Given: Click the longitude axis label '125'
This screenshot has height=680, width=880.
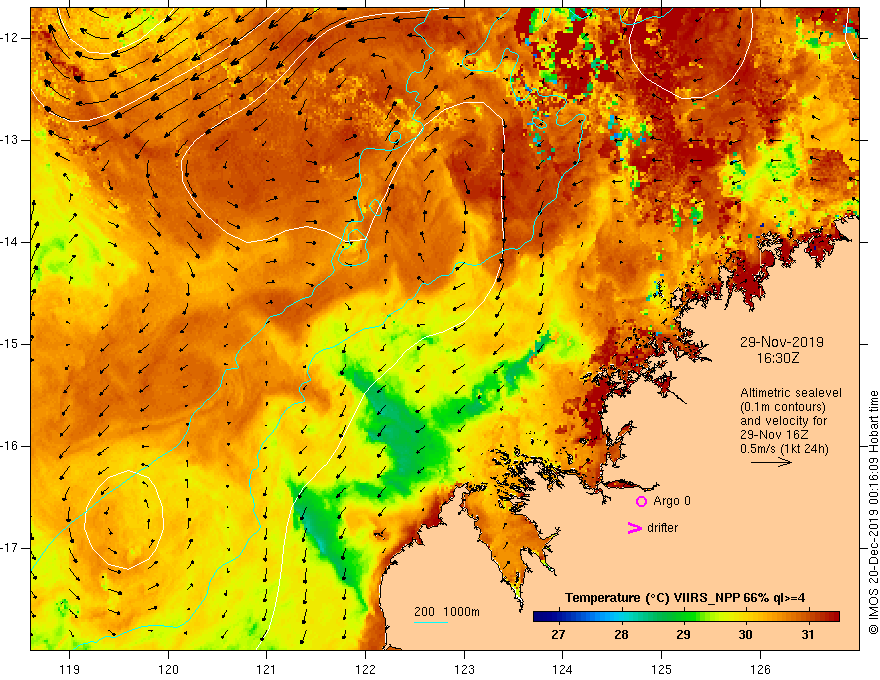Looking at the screenshot, I should pos(662,669).
